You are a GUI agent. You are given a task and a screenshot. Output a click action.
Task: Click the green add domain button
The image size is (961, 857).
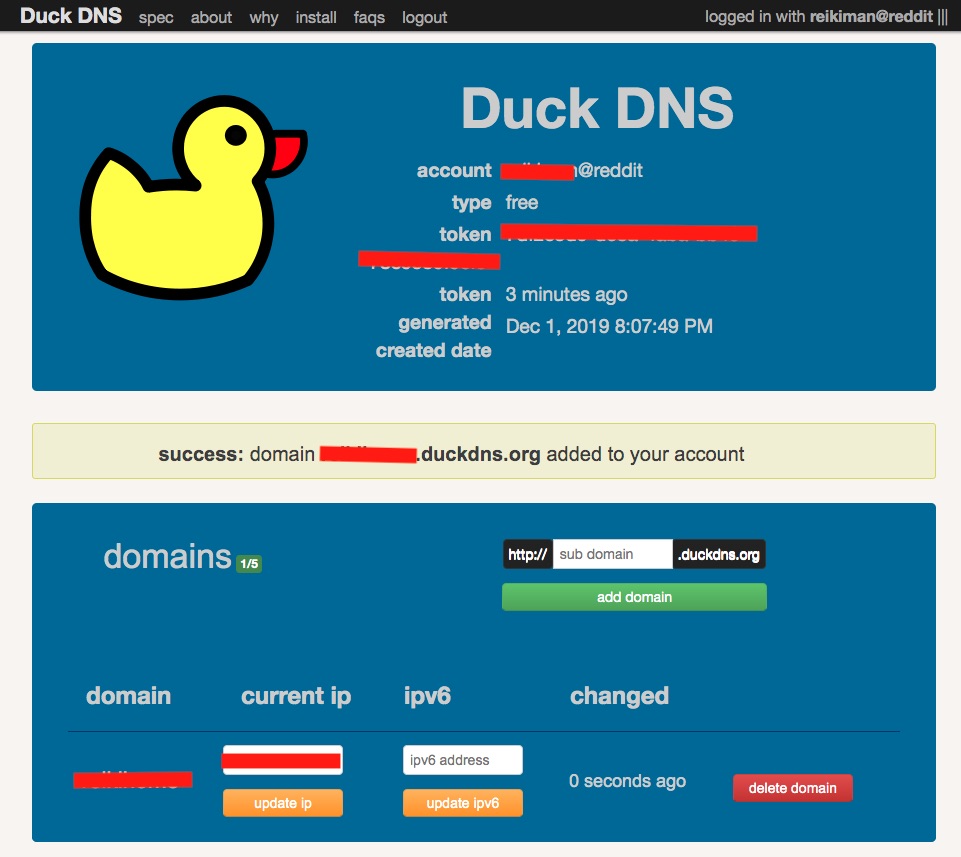tap(634, 597)
